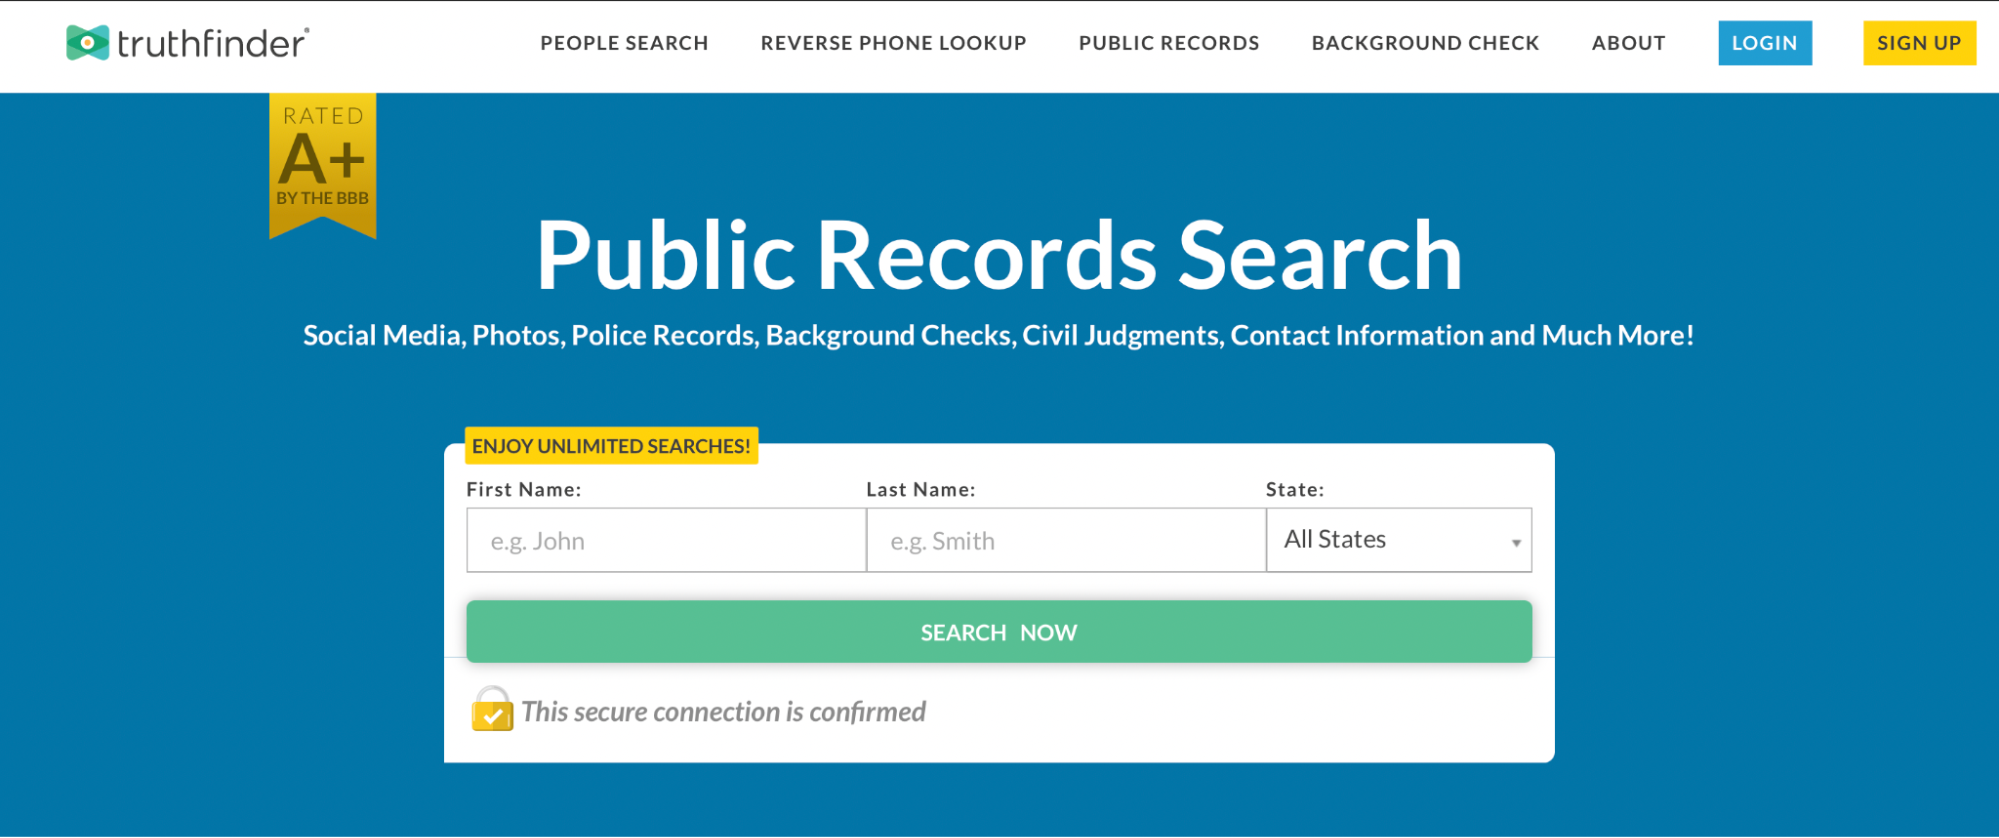Click the Login button
The image size is (1999, 838).
point(1765,43)
